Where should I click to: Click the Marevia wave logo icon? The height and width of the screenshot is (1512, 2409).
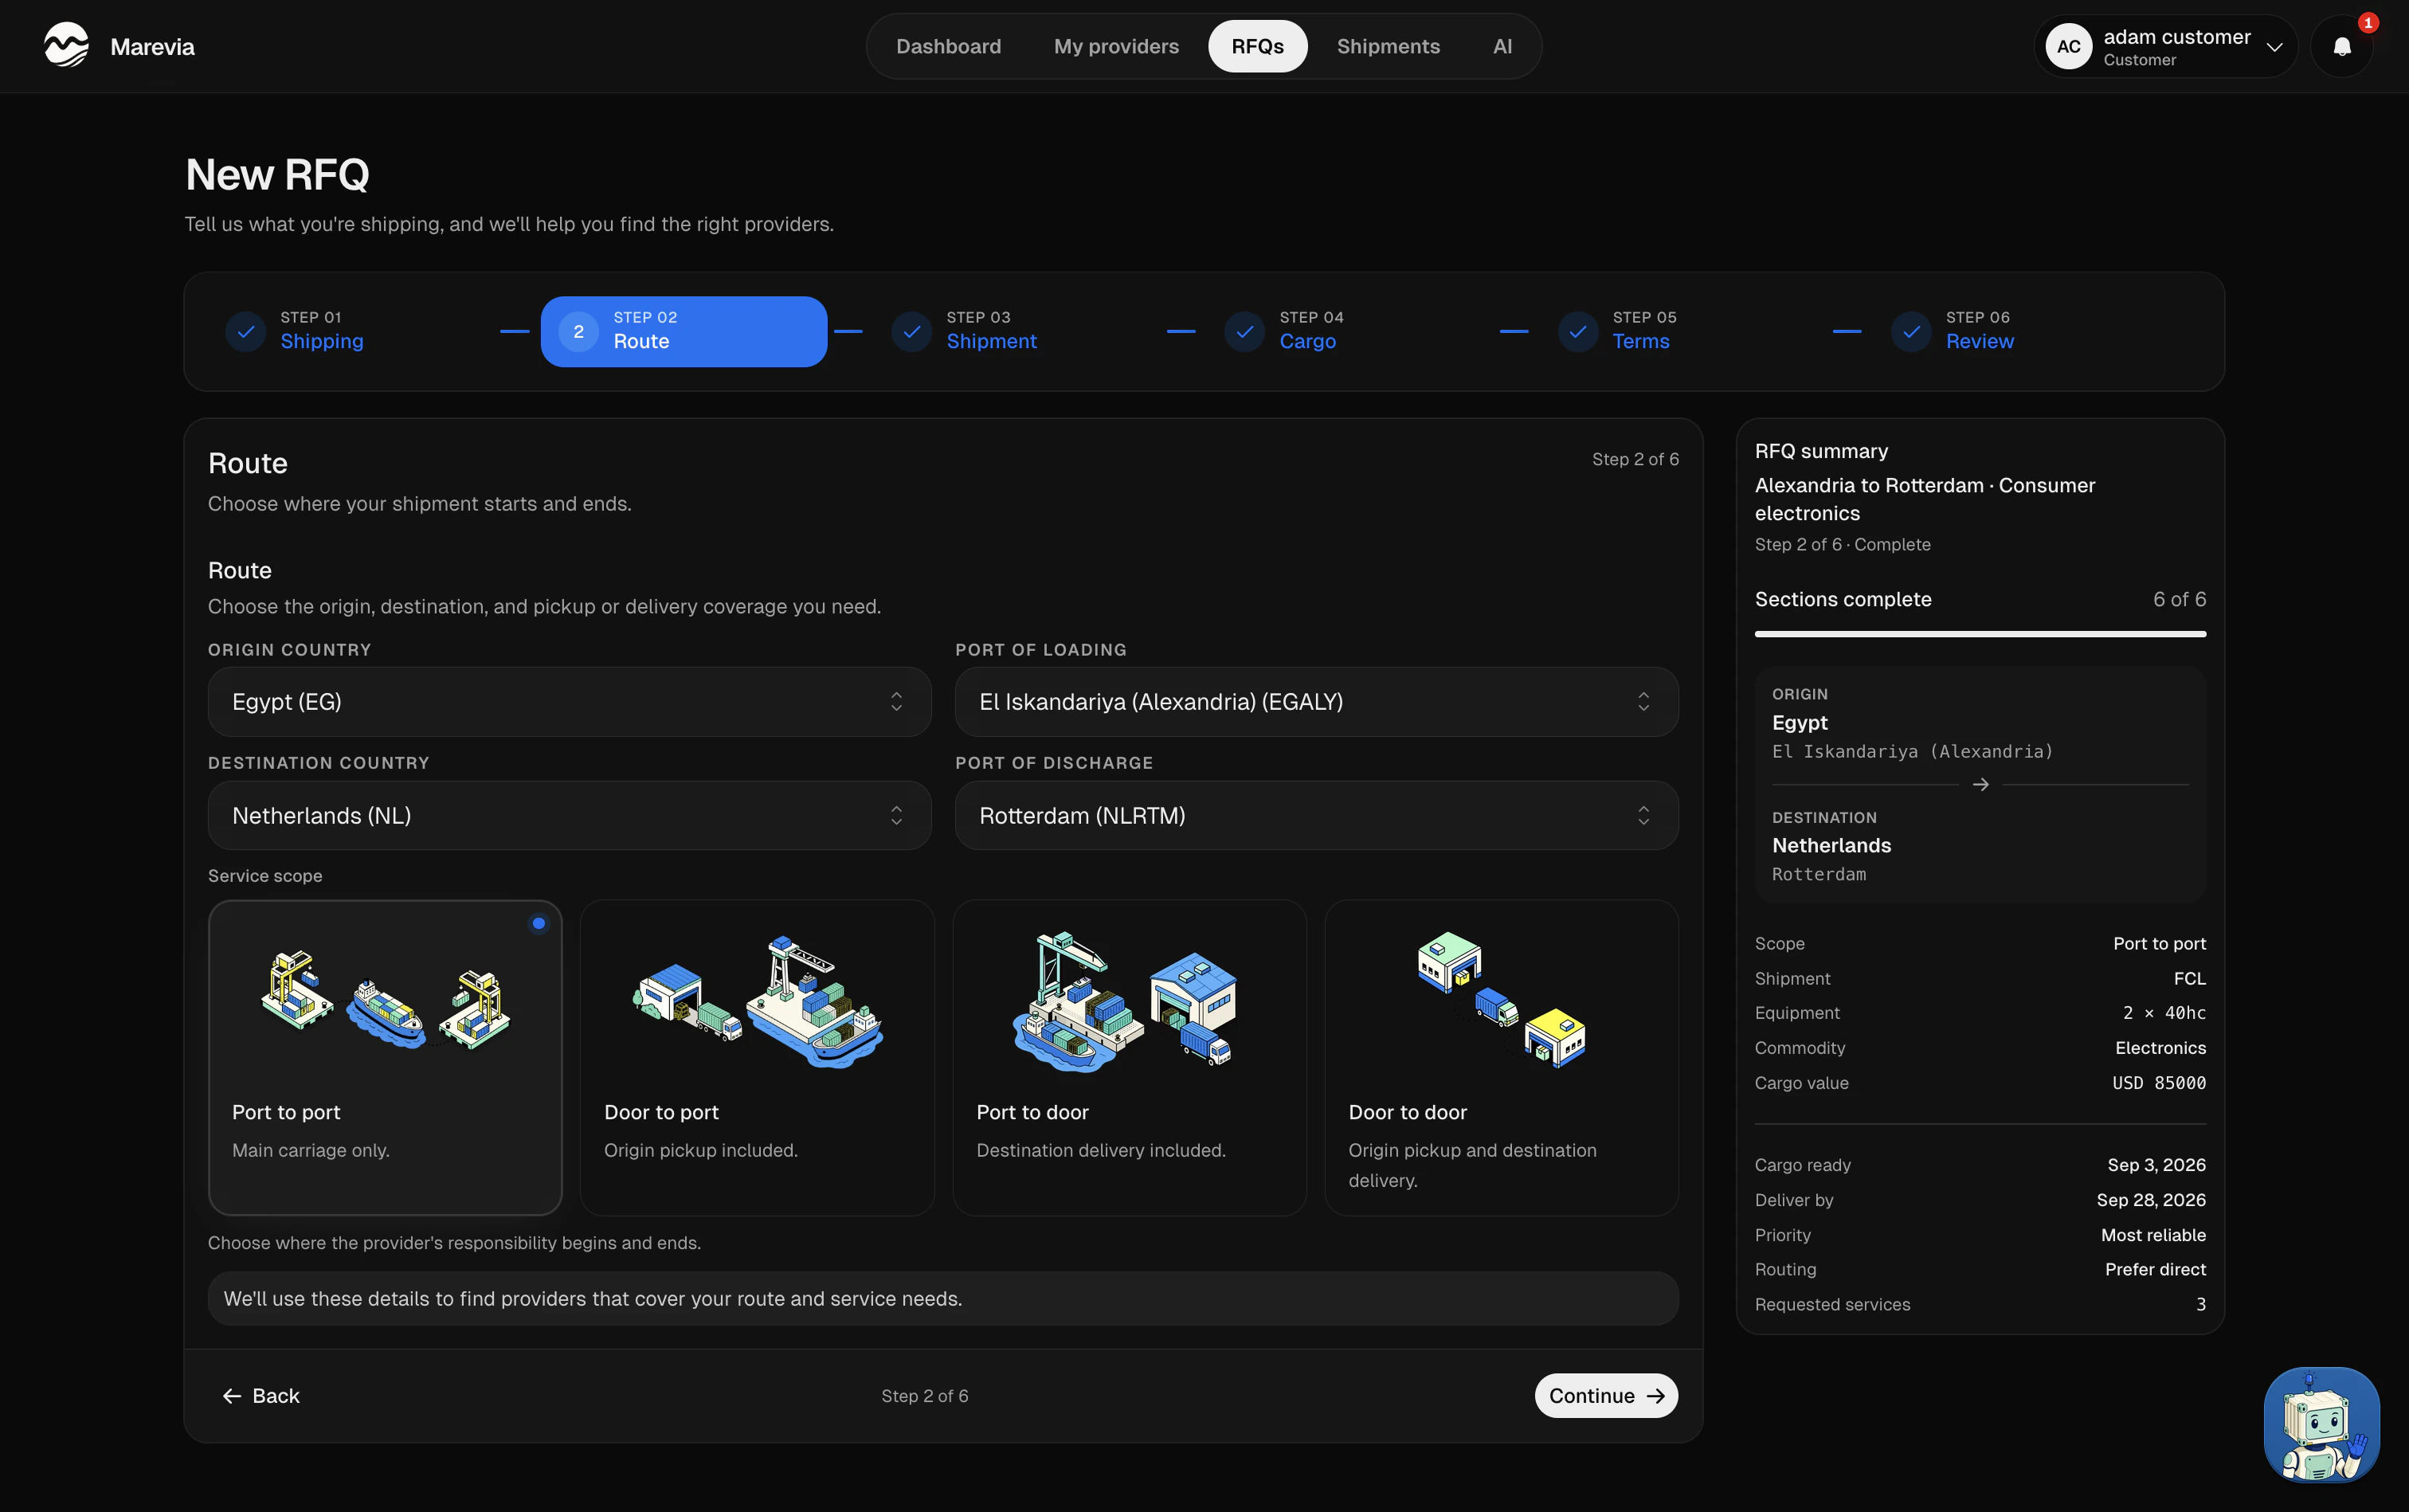(x=66, y=46)
